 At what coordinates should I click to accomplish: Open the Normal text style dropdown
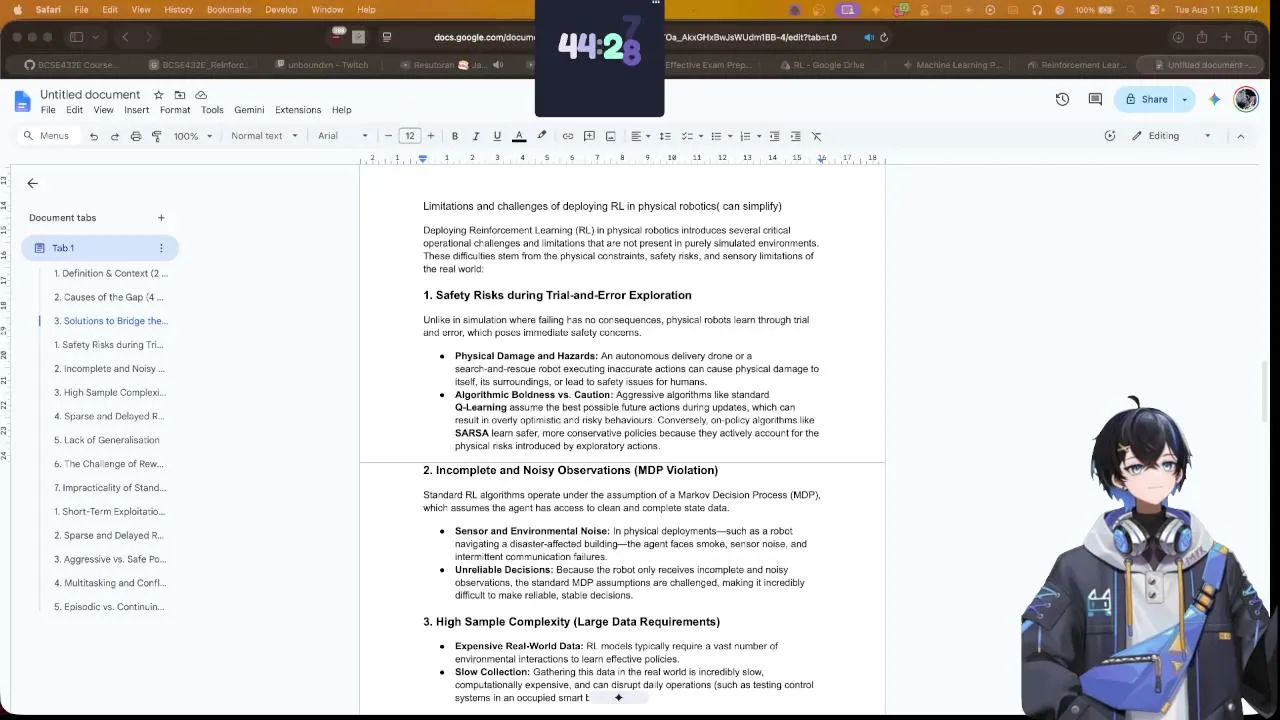pos(264,136)
